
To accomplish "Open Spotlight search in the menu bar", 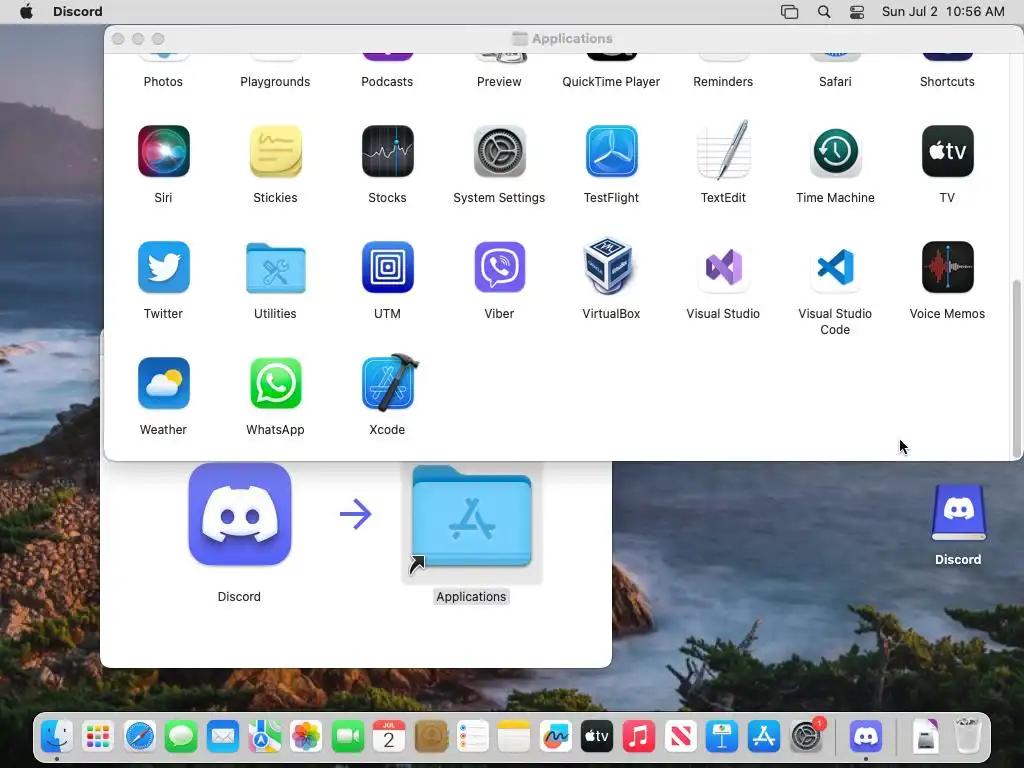I will (x=824, y=12).
